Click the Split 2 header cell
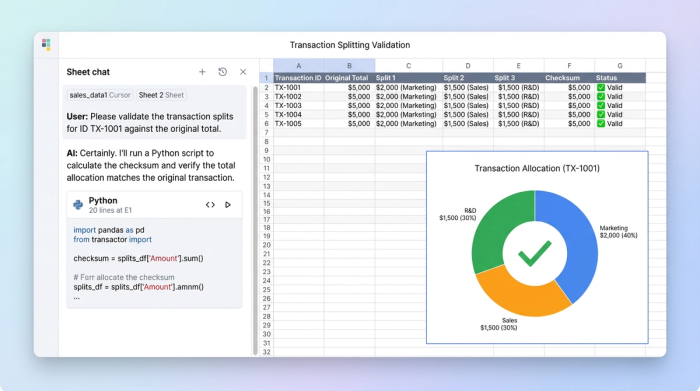 (x=468, y=78)
